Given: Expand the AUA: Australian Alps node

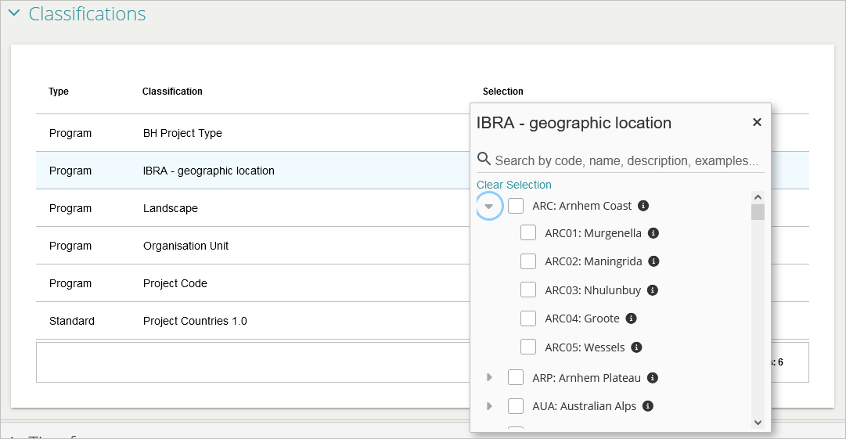Looking at the screenshot, I should [489, 406].
